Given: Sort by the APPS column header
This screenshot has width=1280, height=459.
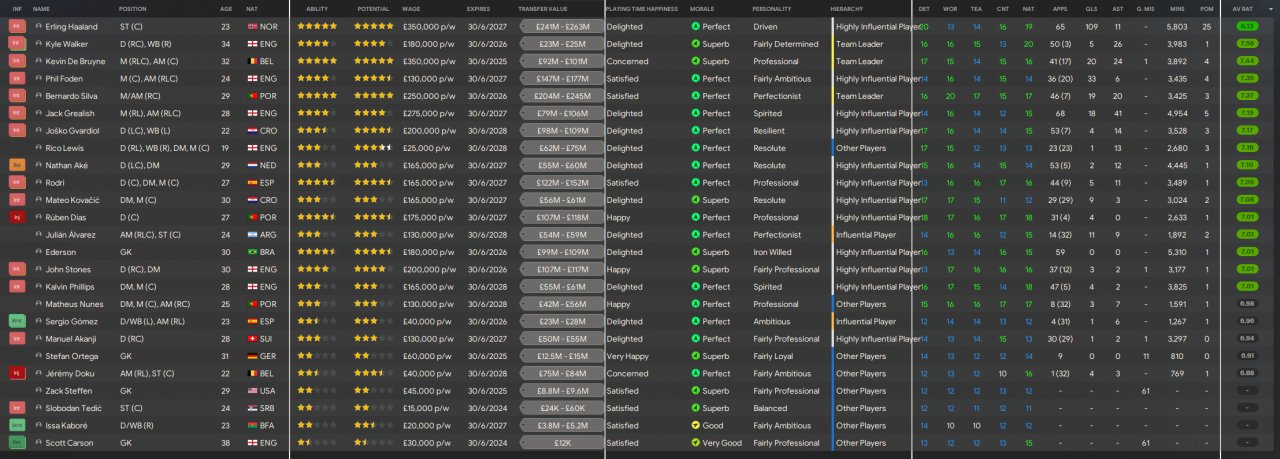Looking at the screenshot, I should pyautogui.click(x=1060, y=9).
